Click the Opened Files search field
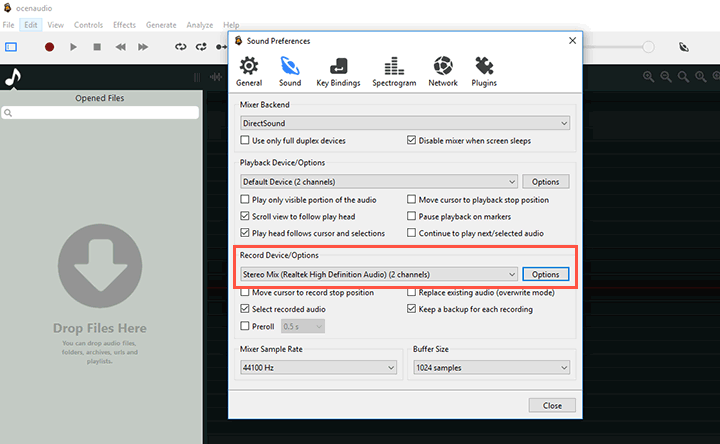The image size is (720, 444). point(100,112)
